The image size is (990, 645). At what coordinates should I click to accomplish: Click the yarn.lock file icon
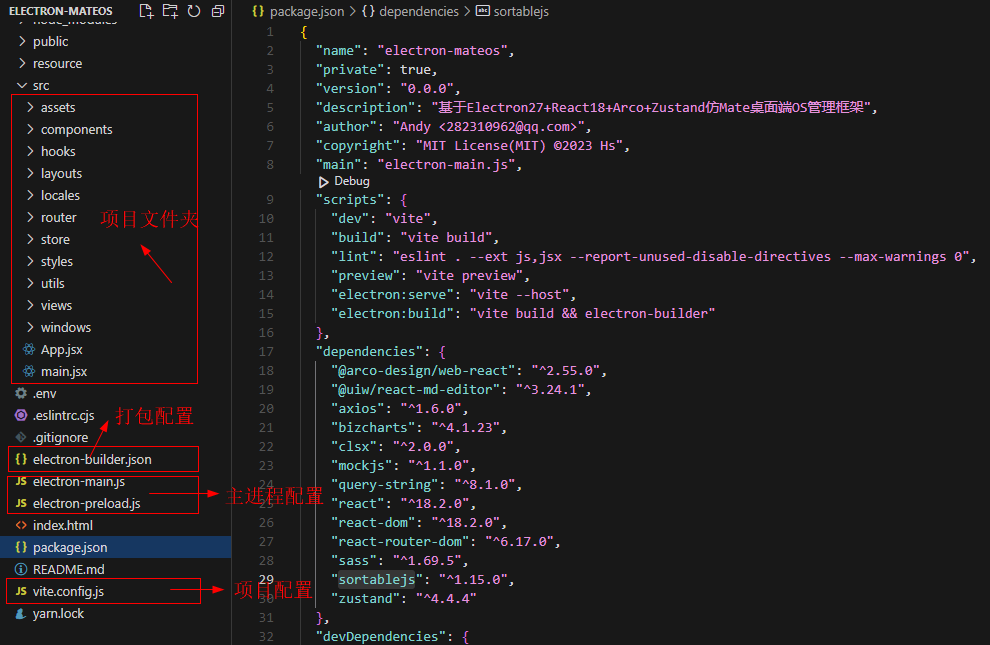tap(21, 613)
